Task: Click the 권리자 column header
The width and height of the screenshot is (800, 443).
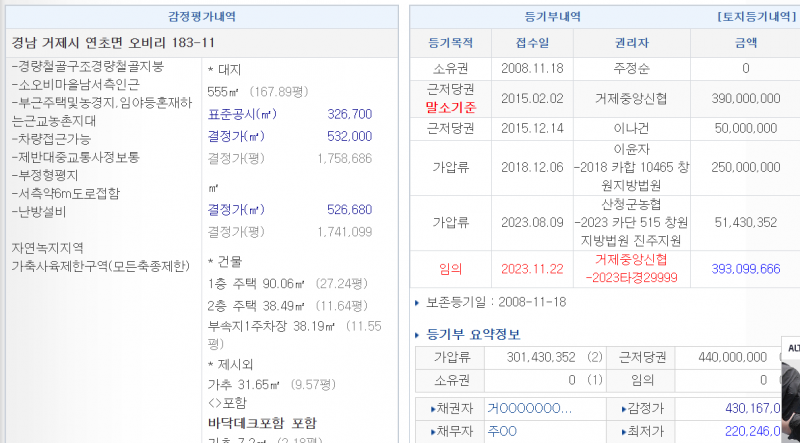Action: (x=632, y=43)
